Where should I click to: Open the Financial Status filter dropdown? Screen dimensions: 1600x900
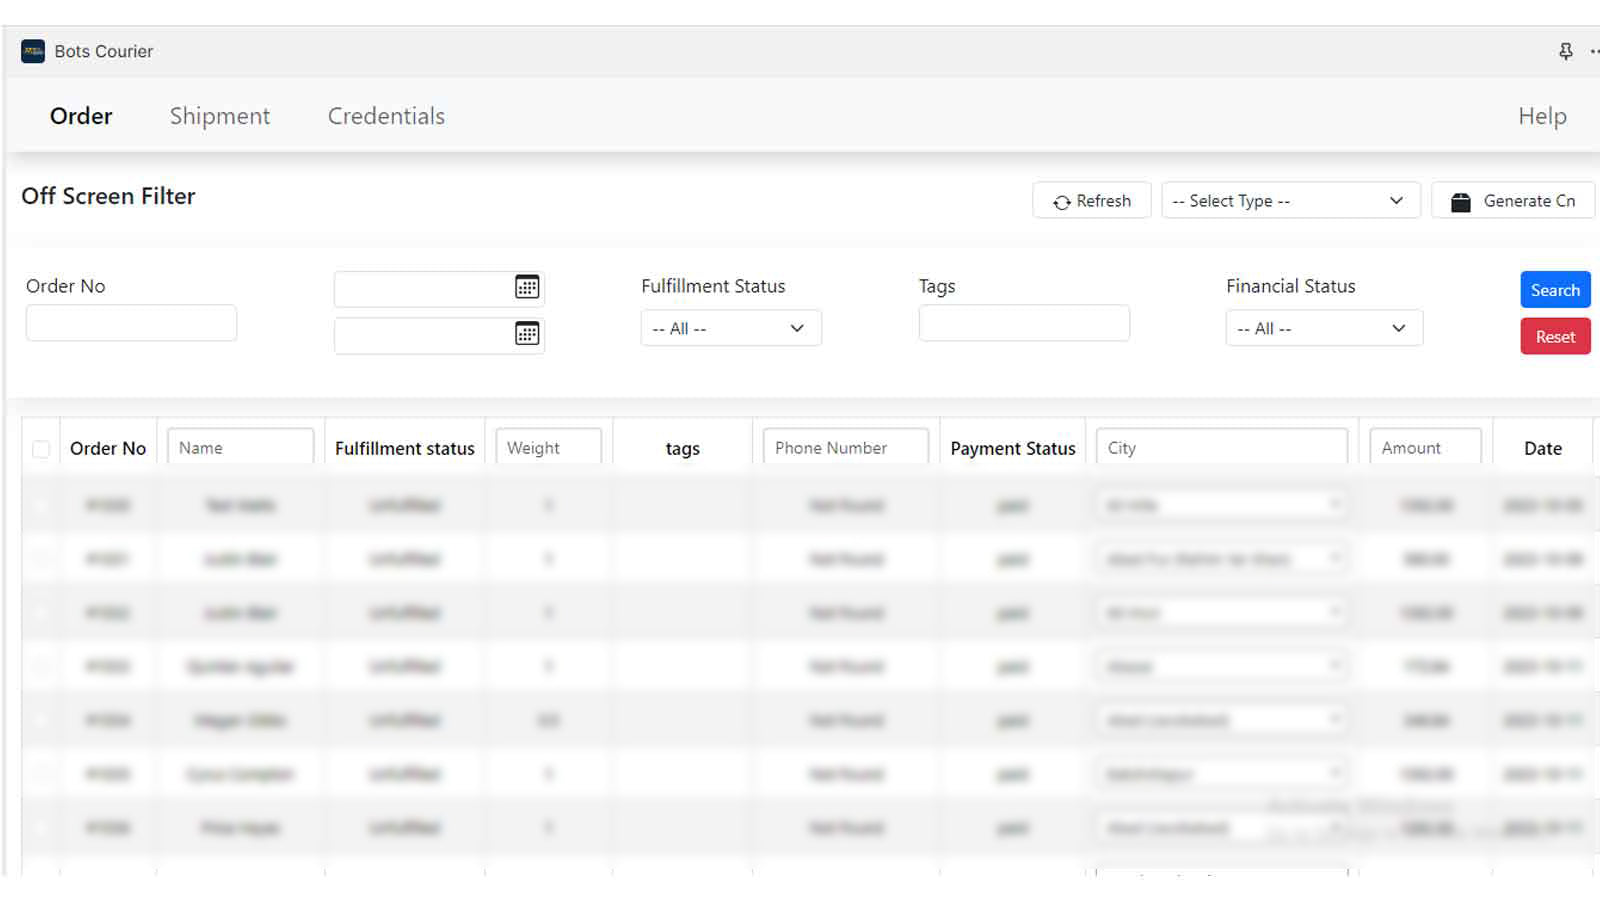tap(1323, 329)
